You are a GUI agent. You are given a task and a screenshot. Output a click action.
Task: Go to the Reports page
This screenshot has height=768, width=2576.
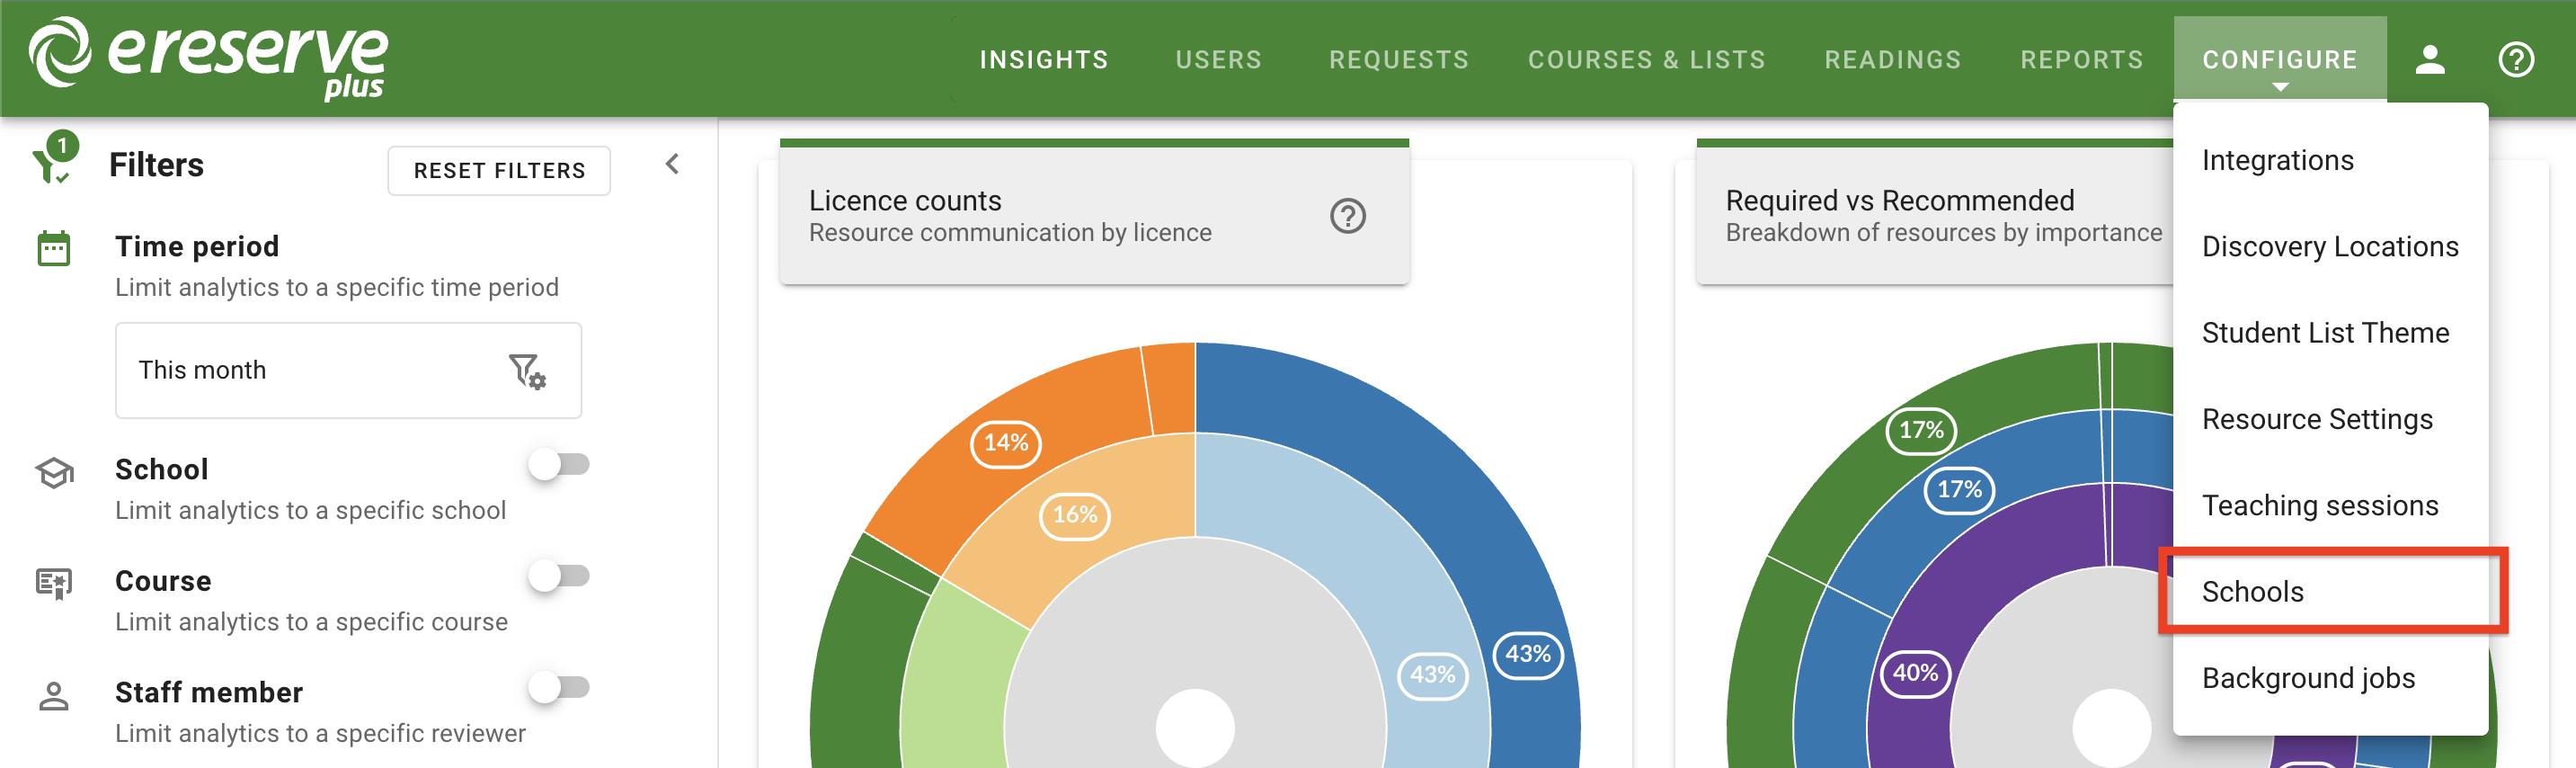pyautogui.click(x=2081, y=60)
